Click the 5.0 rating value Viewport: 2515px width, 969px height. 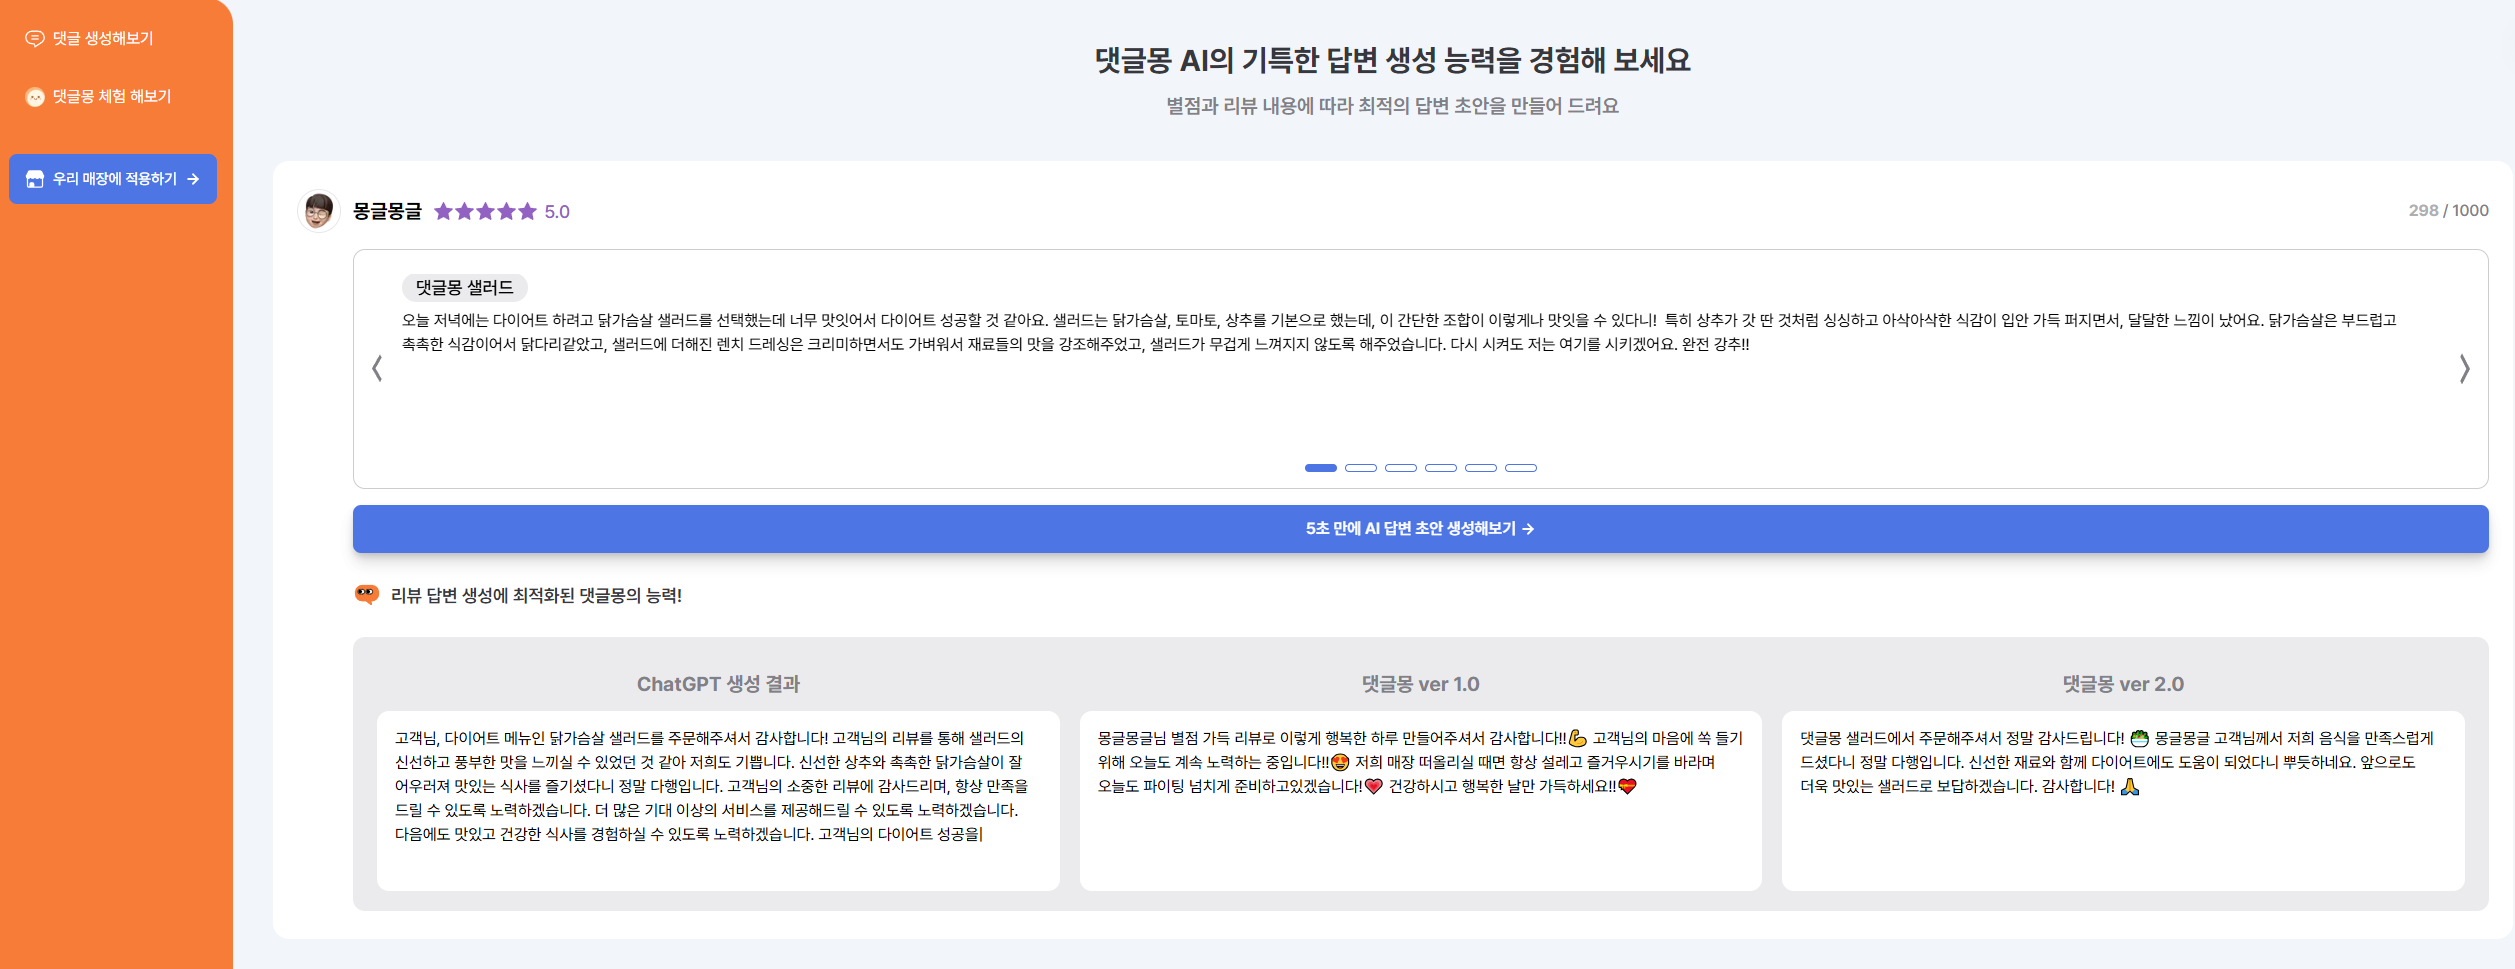(557, 212)
